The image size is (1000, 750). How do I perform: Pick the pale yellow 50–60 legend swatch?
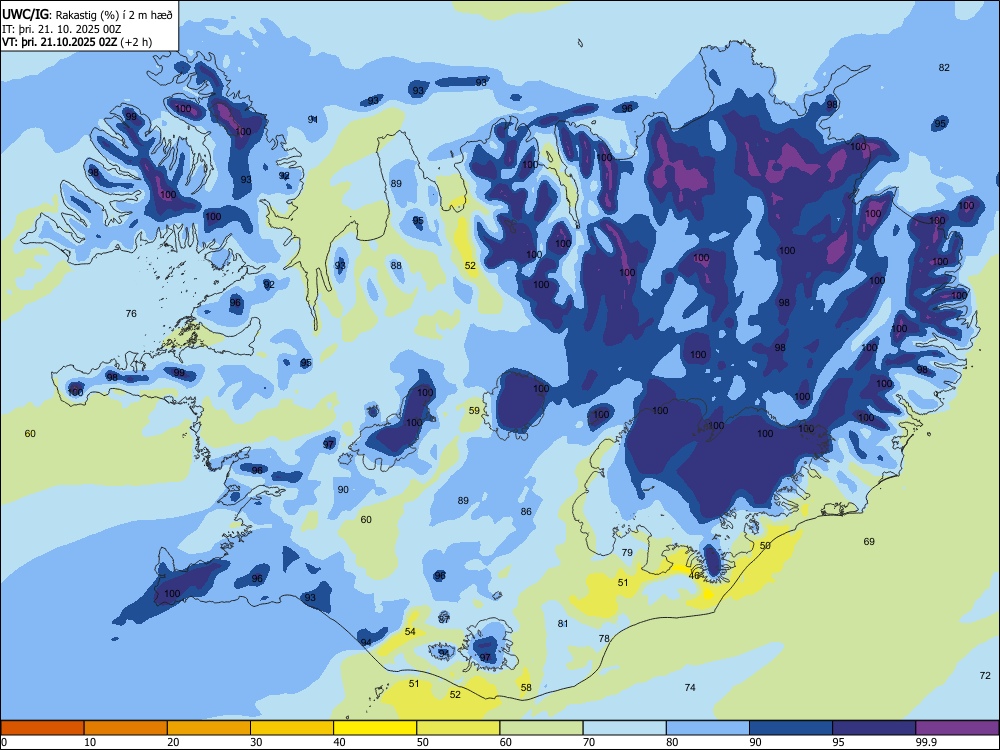coord(458,728)
